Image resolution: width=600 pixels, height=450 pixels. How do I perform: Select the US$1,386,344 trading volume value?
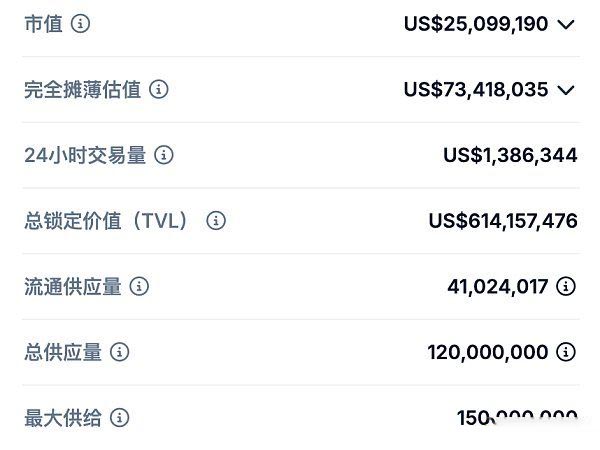510,155
